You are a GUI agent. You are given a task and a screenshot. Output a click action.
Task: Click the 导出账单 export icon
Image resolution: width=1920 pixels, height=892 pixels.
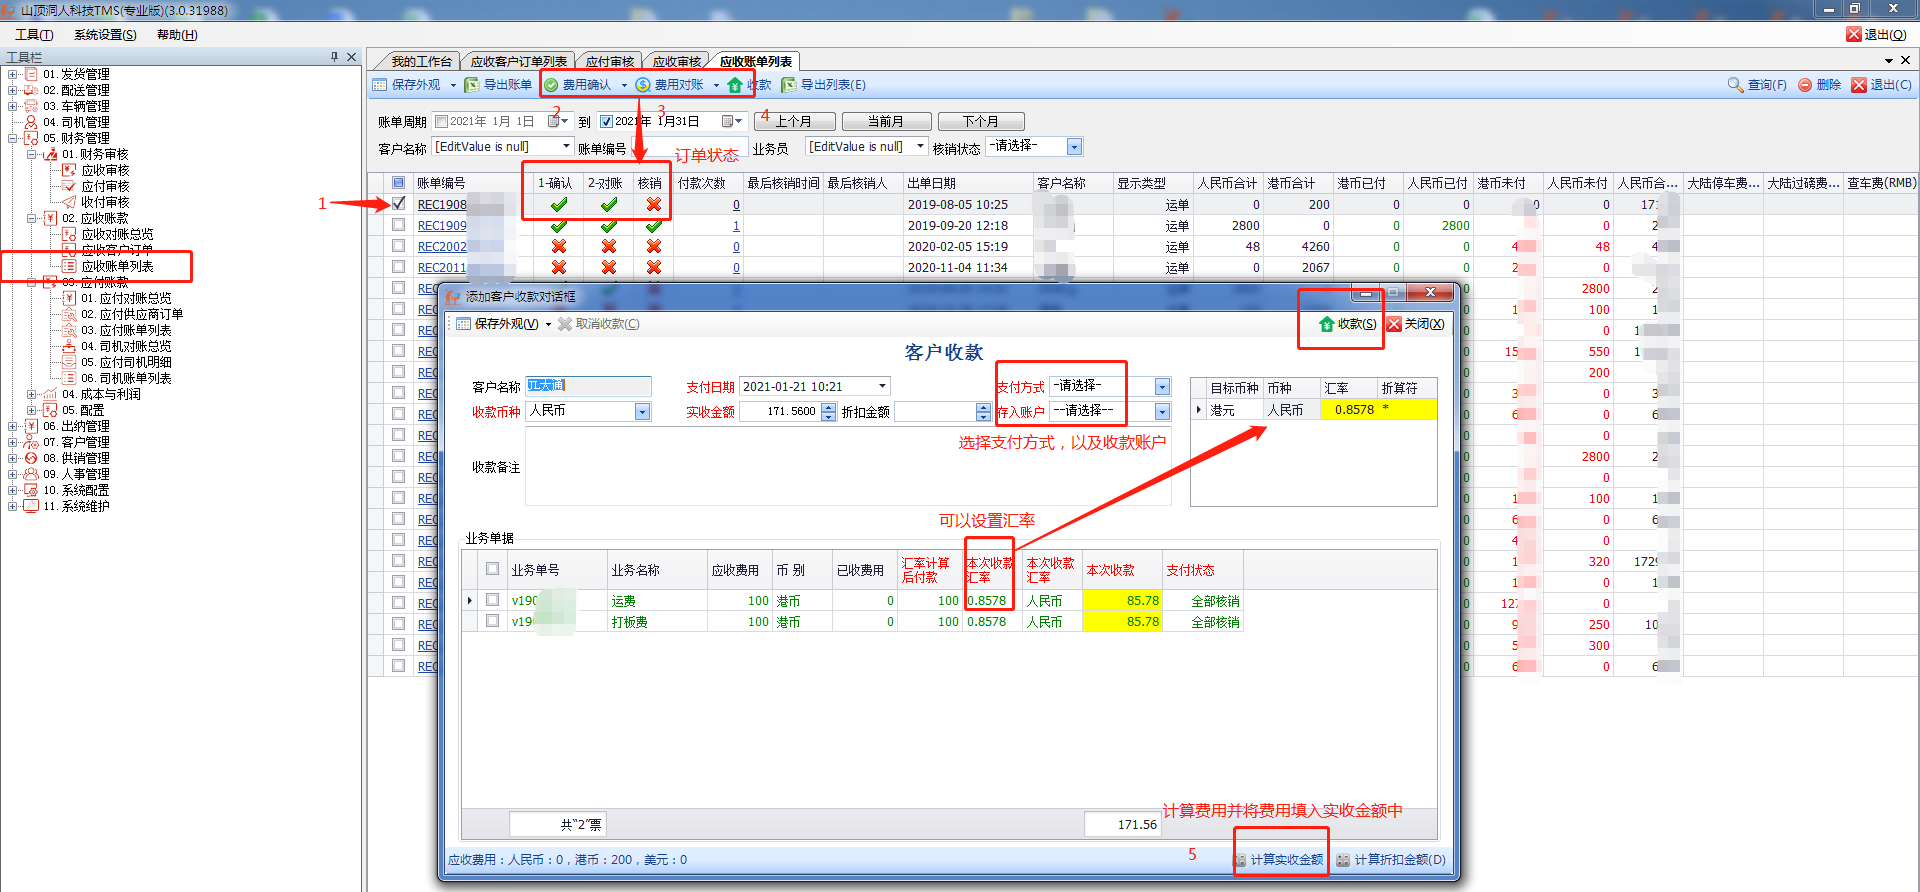point(472,85)
